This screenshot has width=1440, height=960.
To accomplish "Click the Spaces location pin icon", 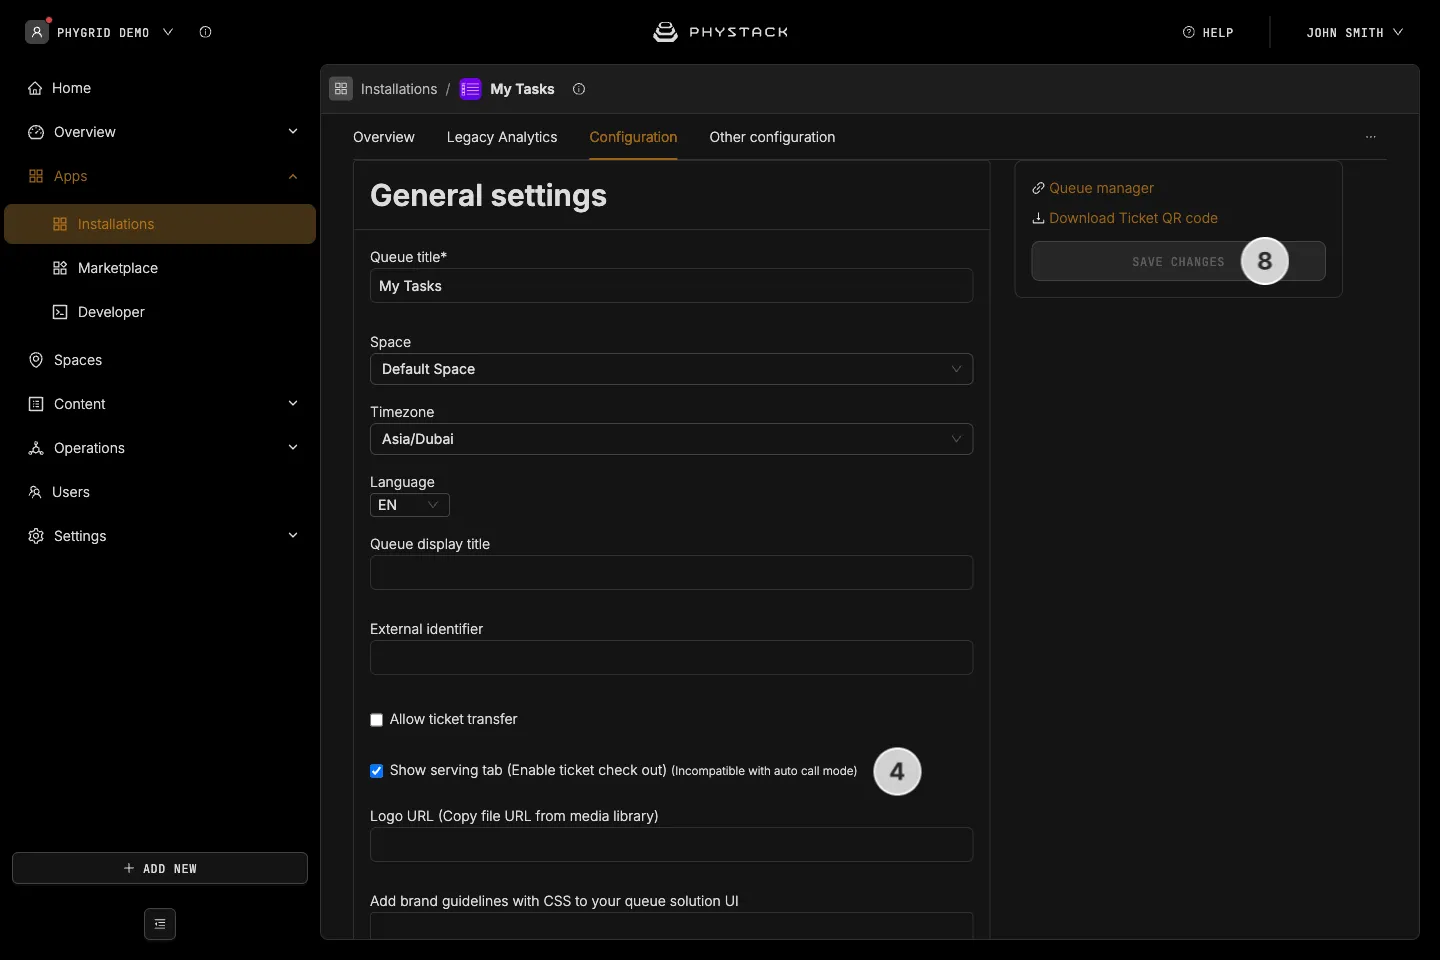I will pos(36,360).
